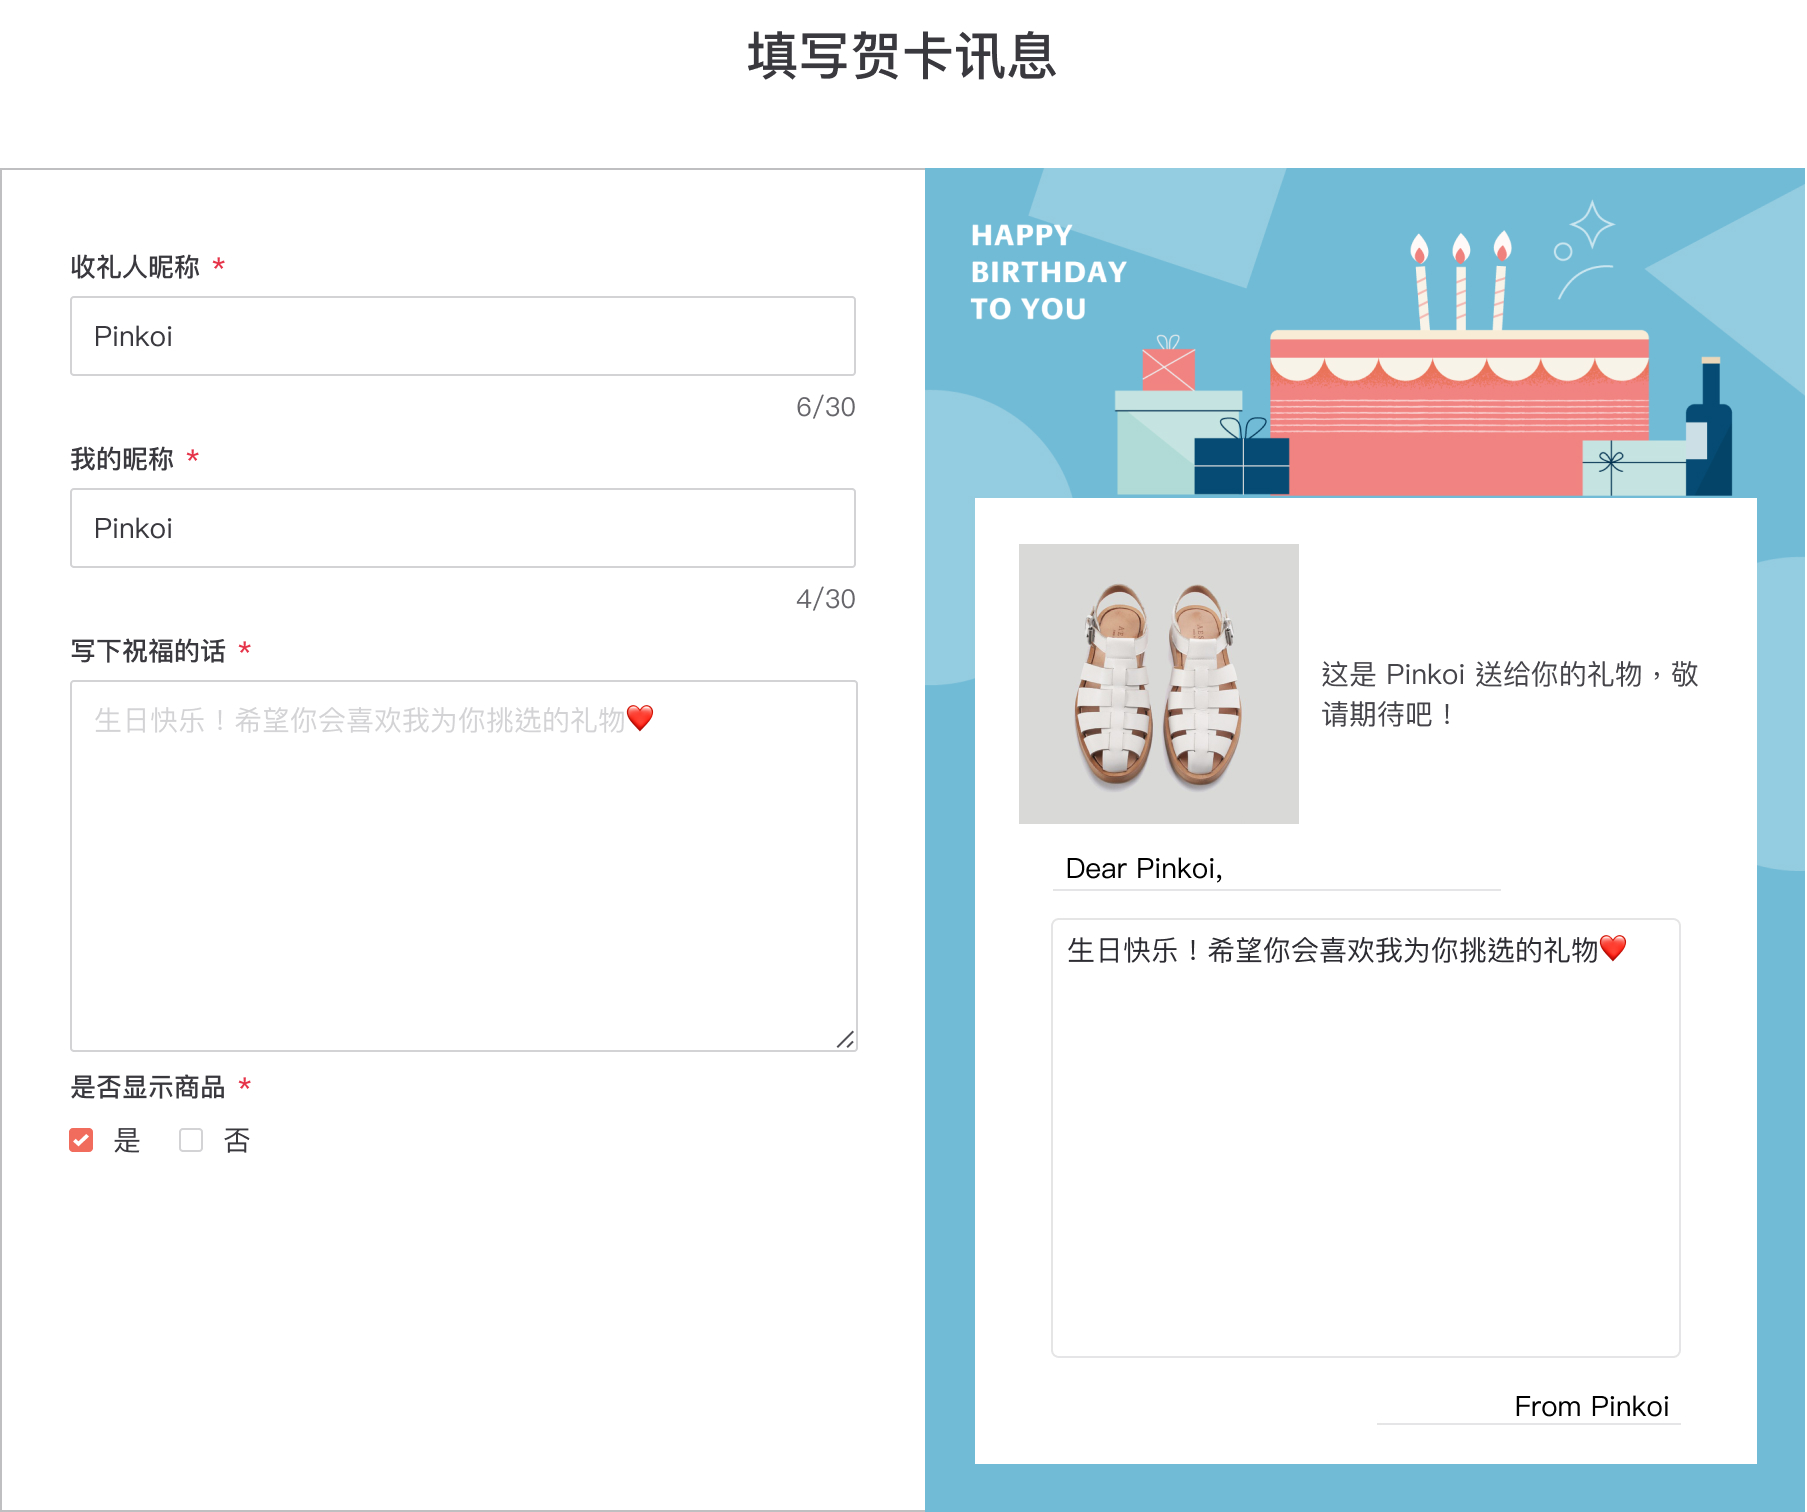Click the card preview message text
This screenshot has width=1807, height=1512.
click(1347, 949)
